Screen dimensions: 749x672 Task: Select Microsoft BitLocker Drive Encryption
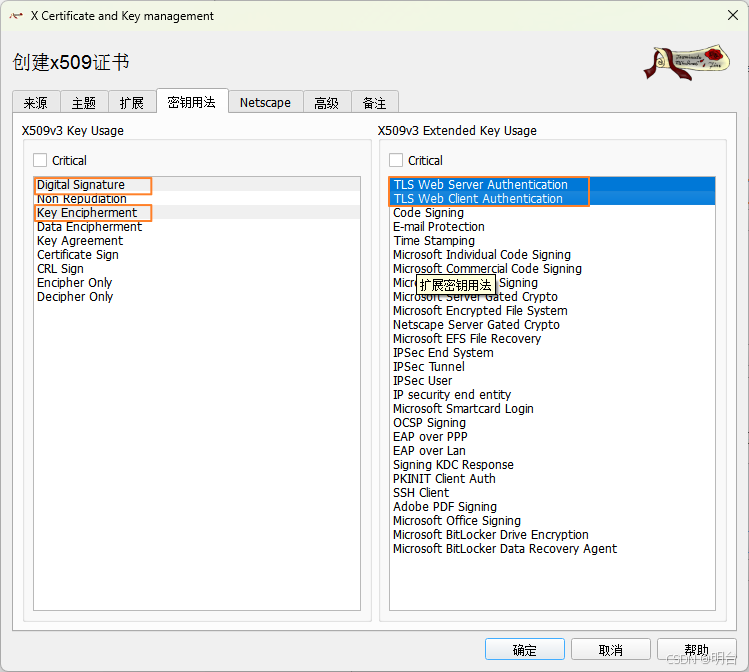coord(552,535)
